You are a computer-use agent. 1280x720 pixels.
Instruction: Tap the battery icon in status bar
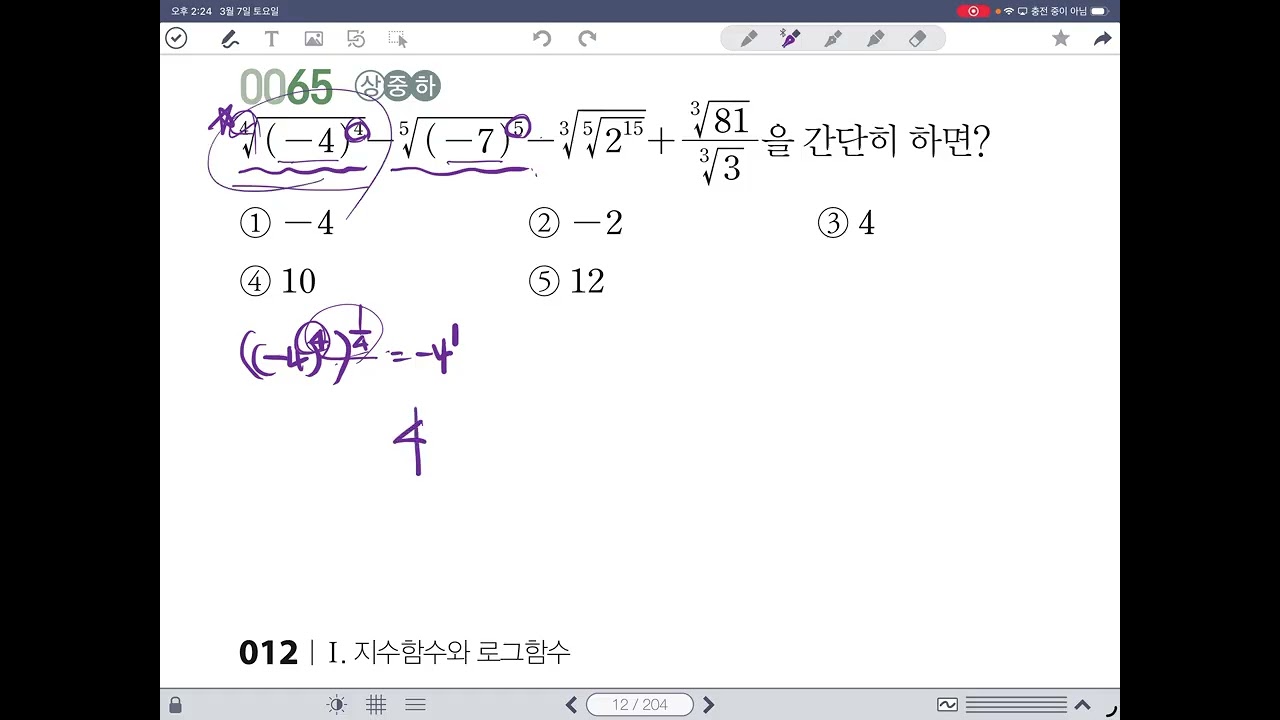(1099, 11)
